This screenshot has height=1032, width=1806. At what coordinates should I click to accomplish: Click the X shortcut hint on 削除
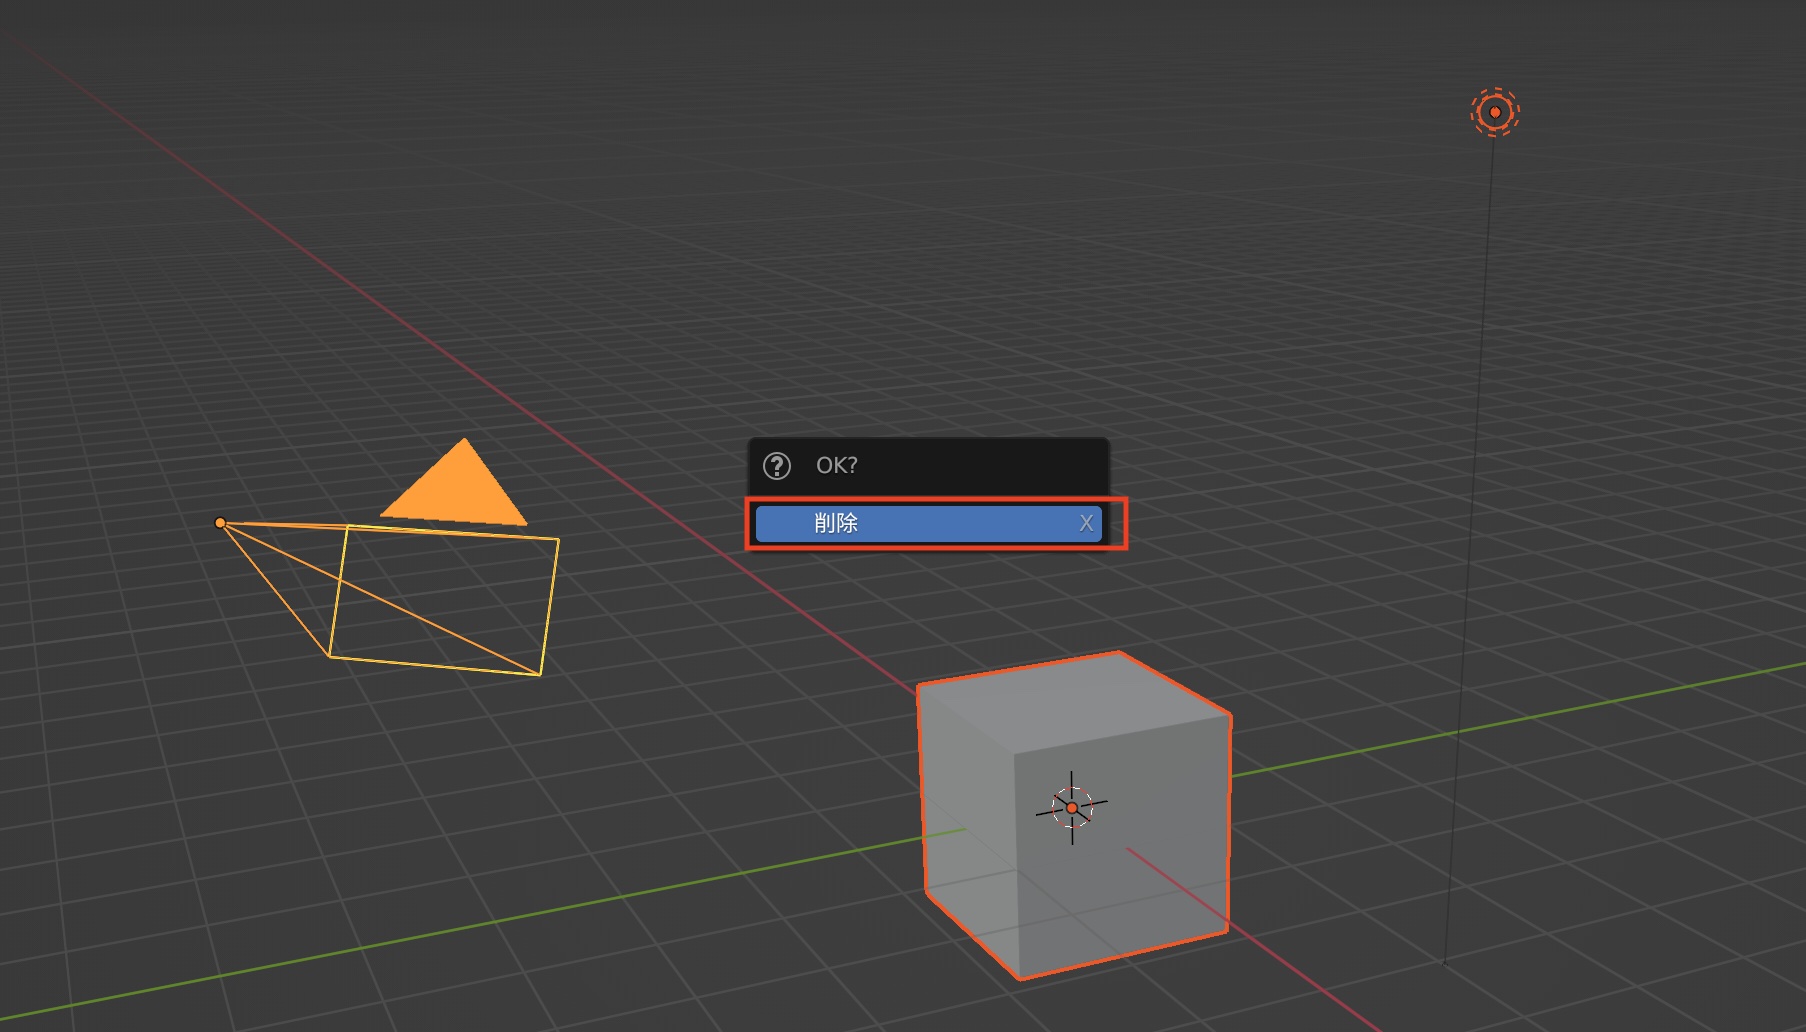coord(1085,523)
